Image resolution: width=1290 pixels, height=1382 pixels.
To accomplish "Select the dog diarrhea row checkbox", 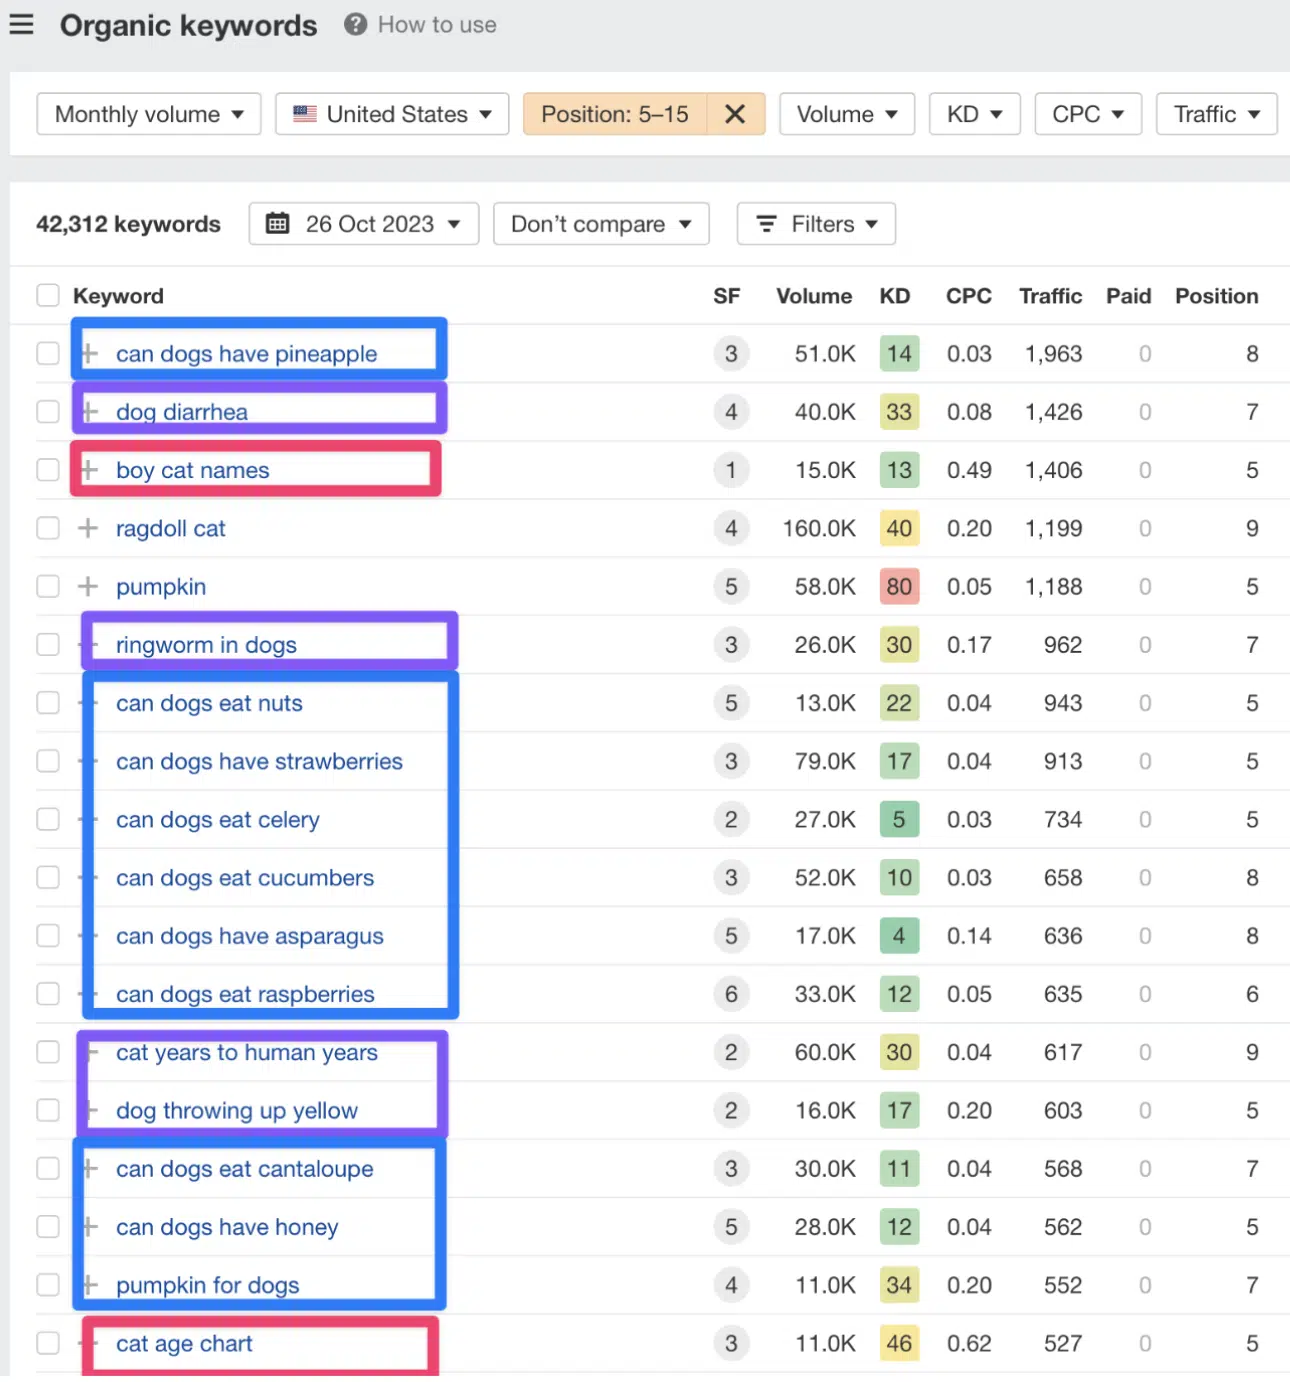I will [x=48, y=412].
